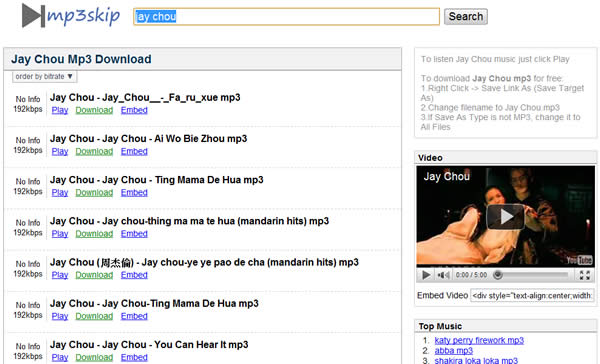Click the search field containing jay chou
The width and height of the screenshot is (600, 364).
[286, 16]
